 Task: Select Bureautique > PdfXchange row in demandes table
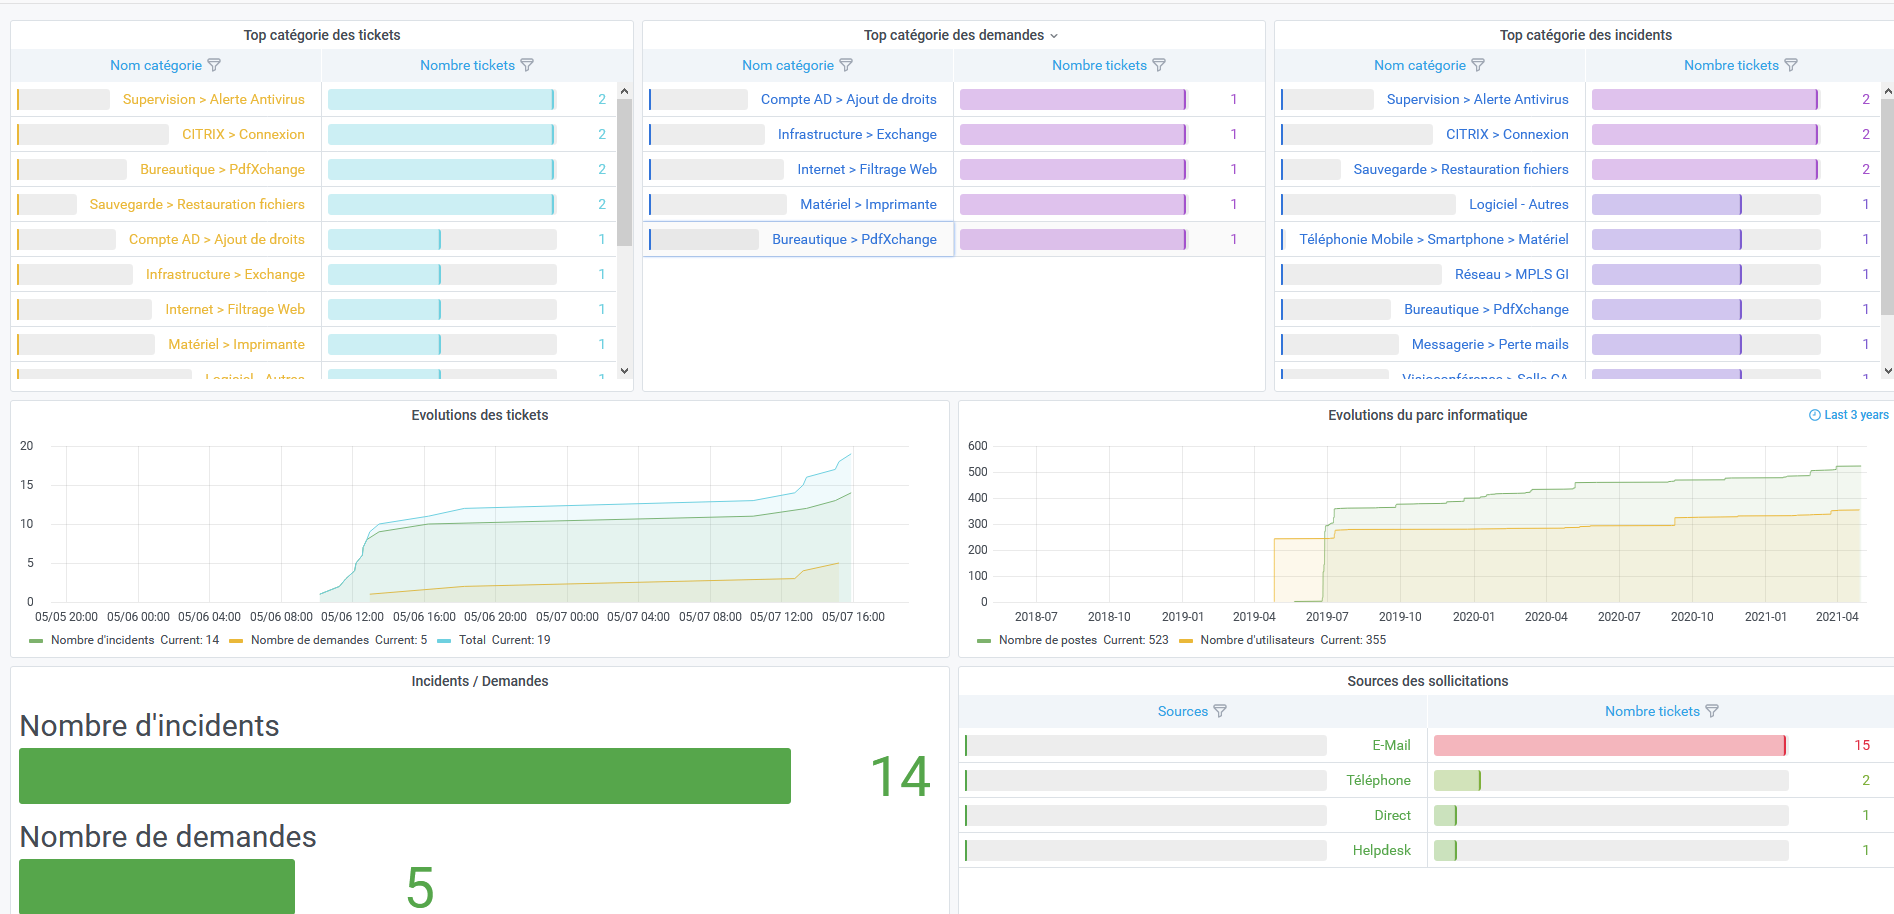855,239
